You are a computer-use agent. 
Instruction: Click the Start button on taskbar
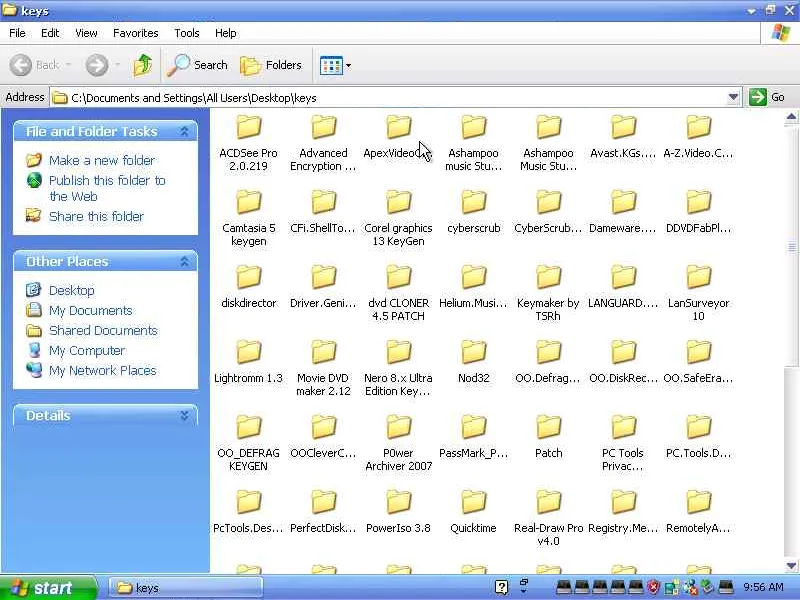tap(48, 587)
